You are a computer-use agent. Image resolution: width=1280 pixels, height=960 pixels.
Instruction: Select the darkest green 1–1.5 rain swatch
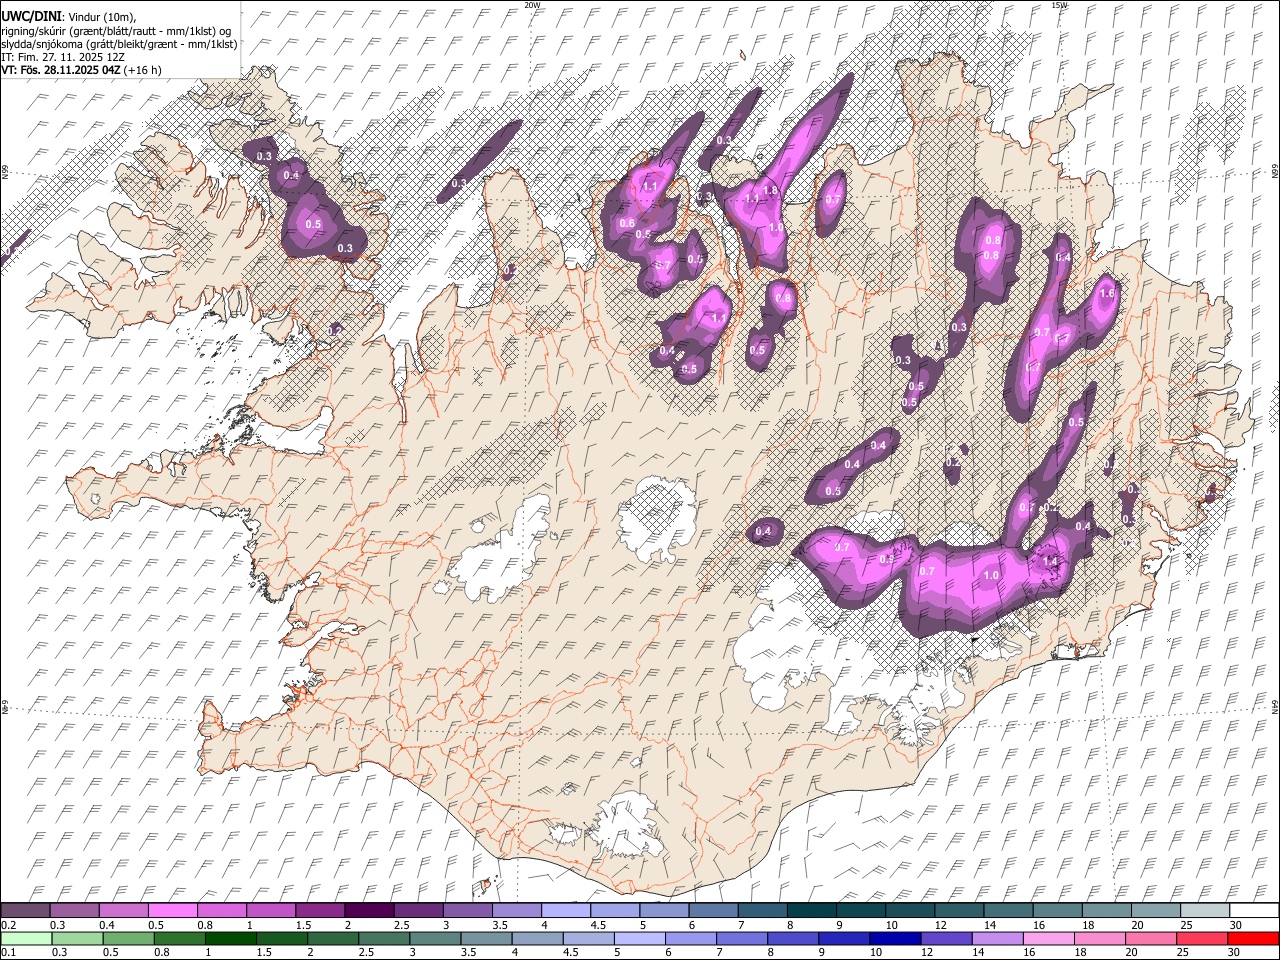click(x=231, y=938)
